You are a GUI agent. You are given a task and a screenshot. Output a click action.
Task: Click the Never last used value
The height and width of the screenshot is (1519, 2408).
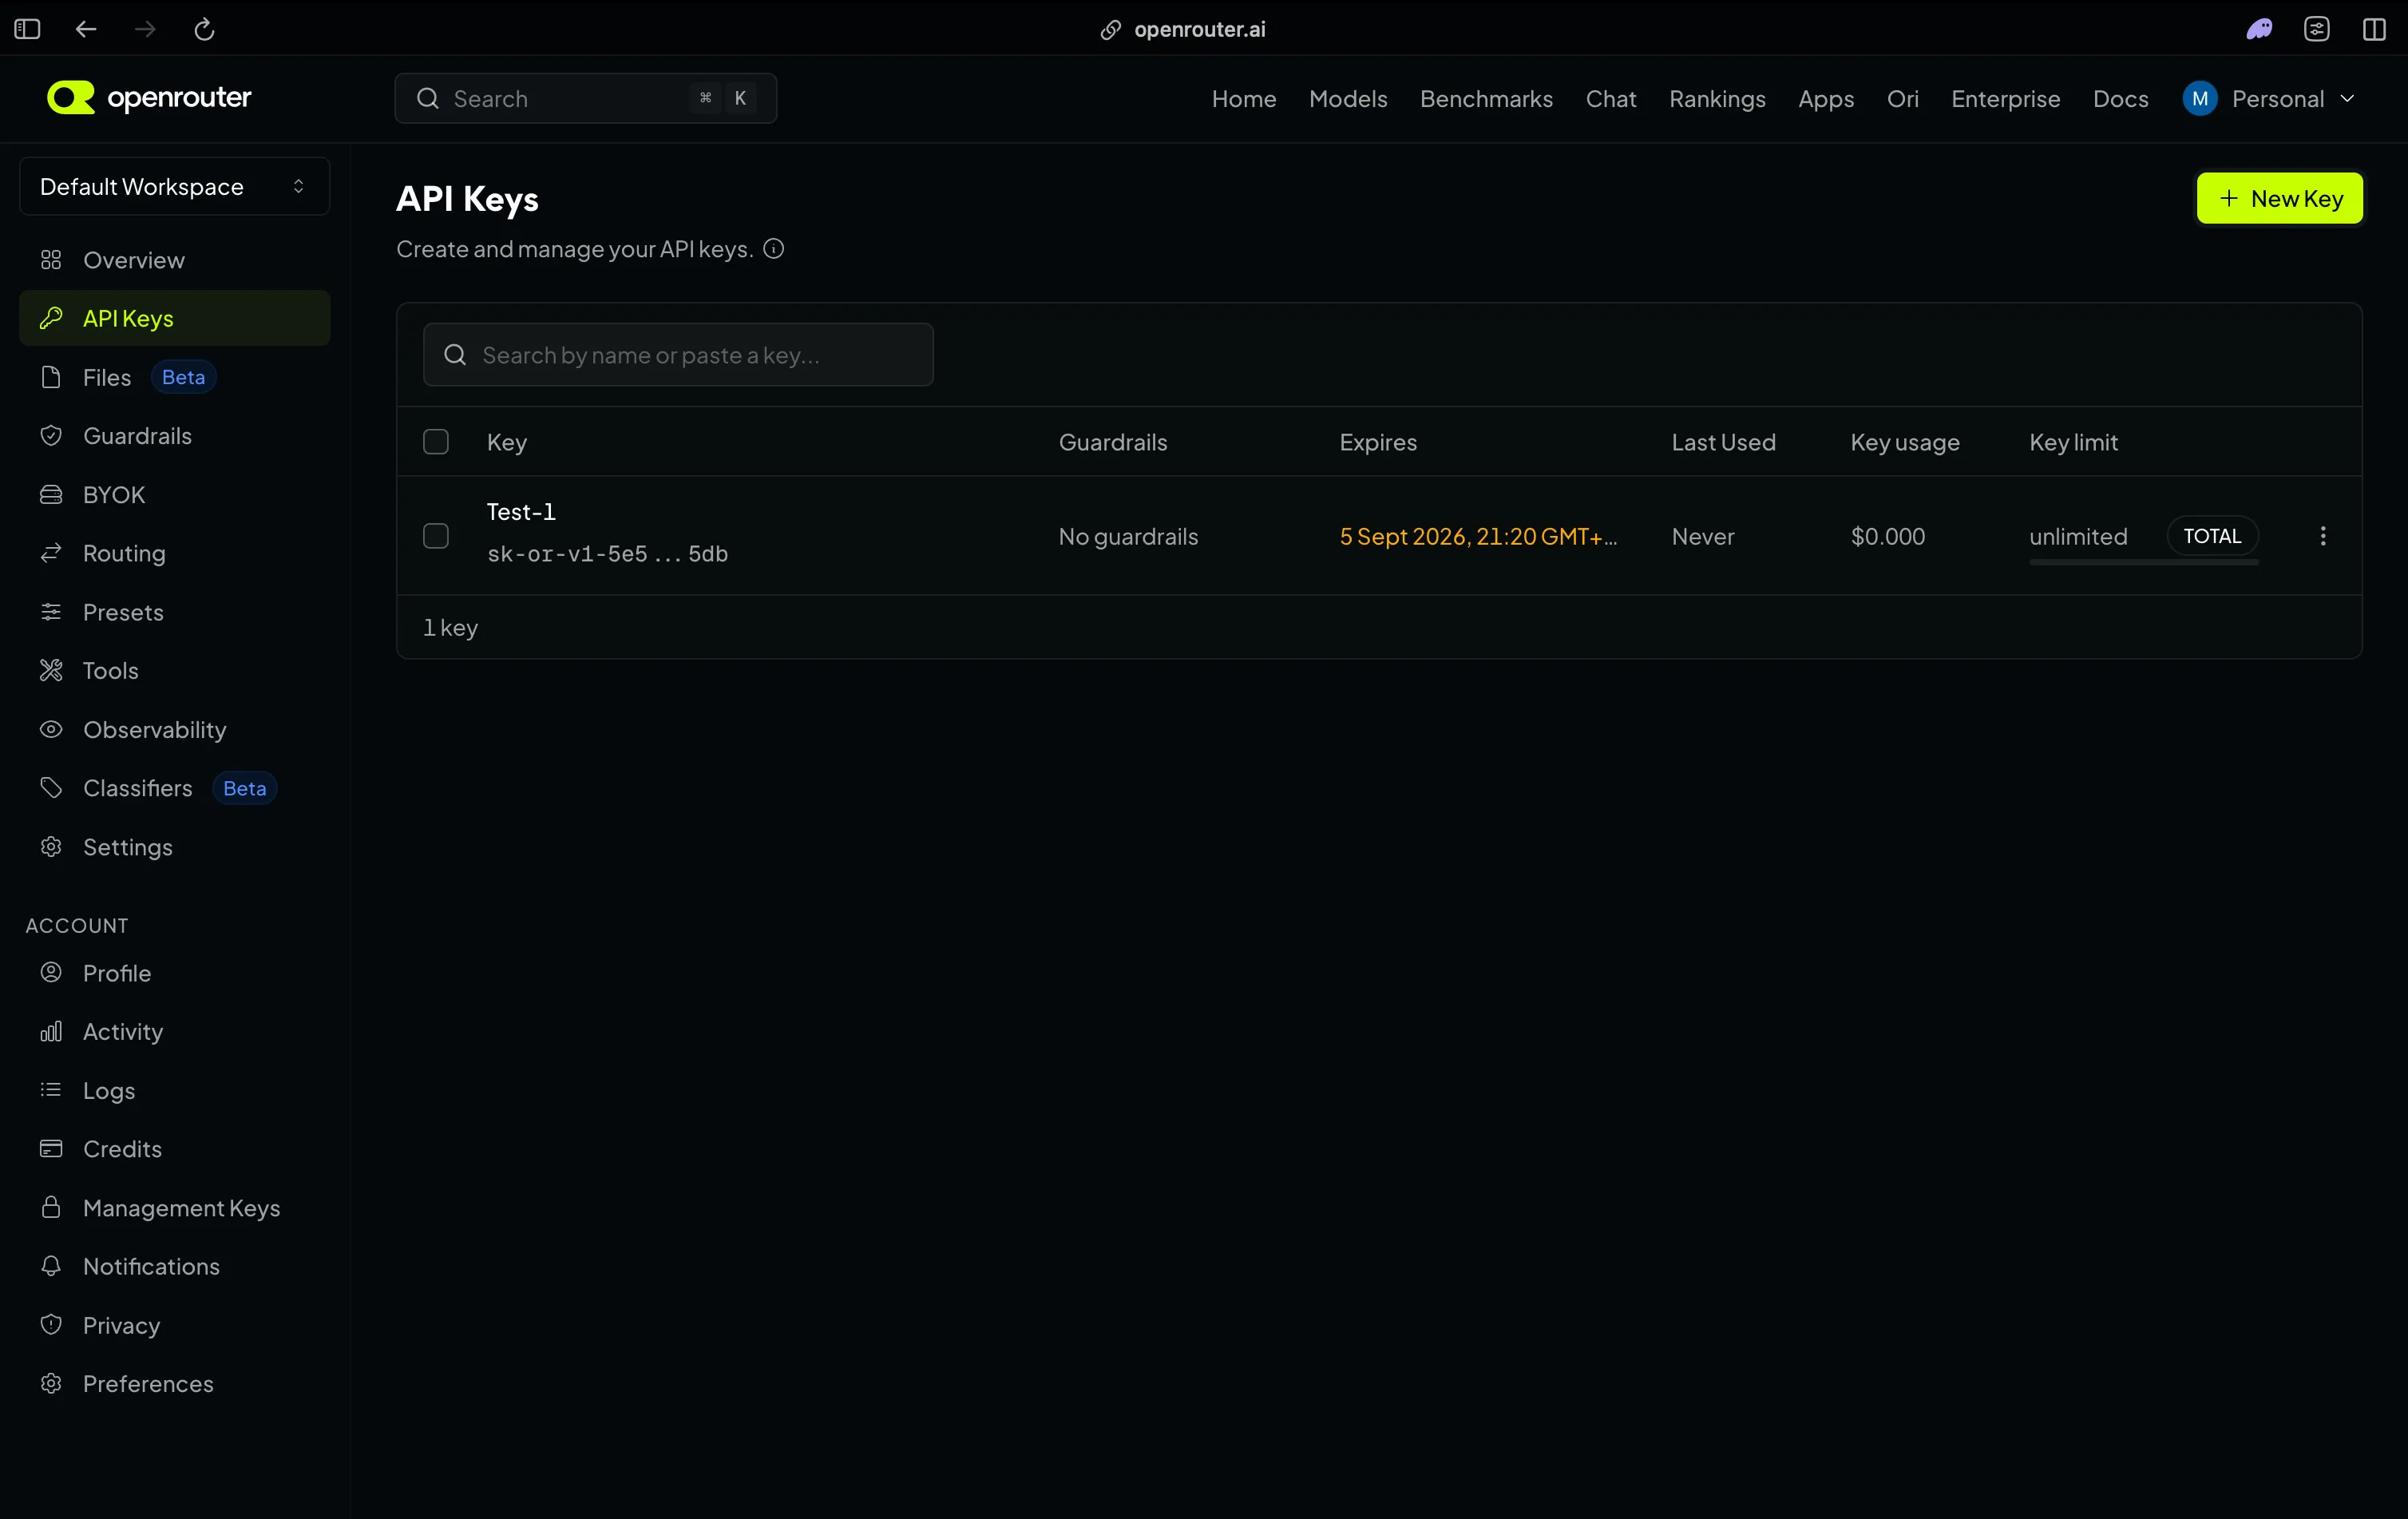pyautogui.click(x=1702, y=536)
